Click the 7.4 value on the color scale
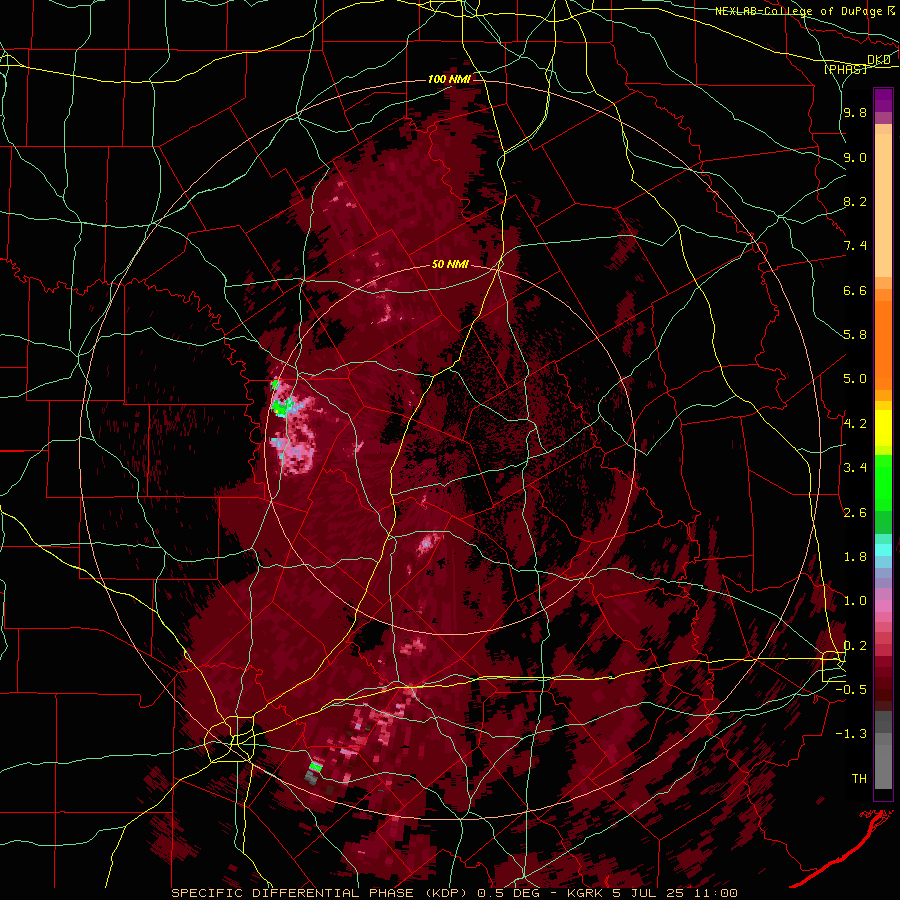The width and height of the screenshot is (900, 900). coord(855,246)
